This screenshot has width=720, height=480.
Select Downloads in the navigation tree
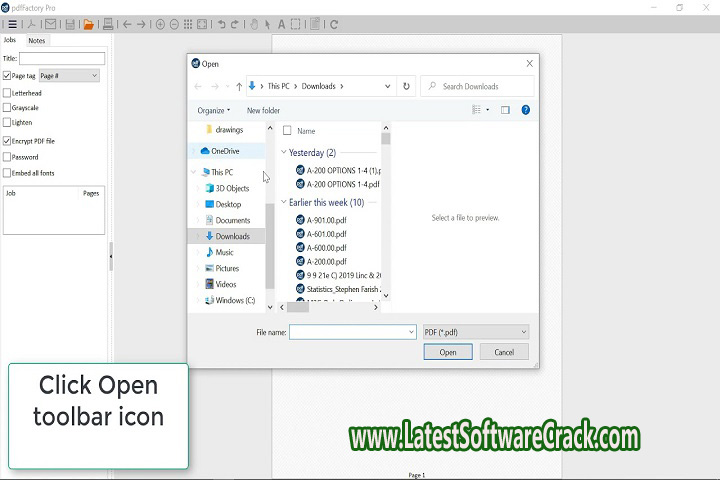point(232,236)
